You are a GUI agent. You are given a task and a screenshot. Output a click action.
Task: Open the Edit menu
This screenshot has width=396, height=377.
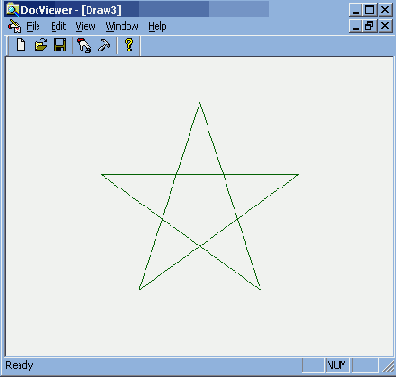[x=59, y=26]
